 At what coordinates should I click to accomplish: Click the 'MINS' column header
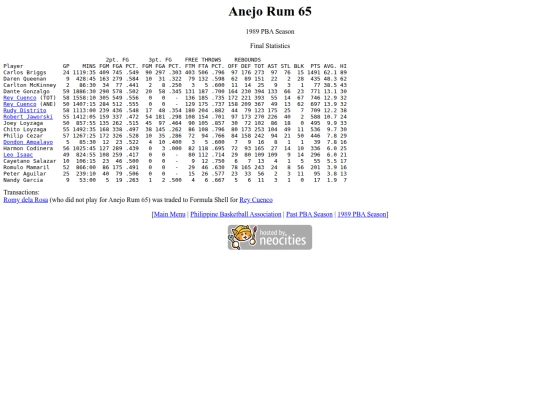[x=89, y=66]
